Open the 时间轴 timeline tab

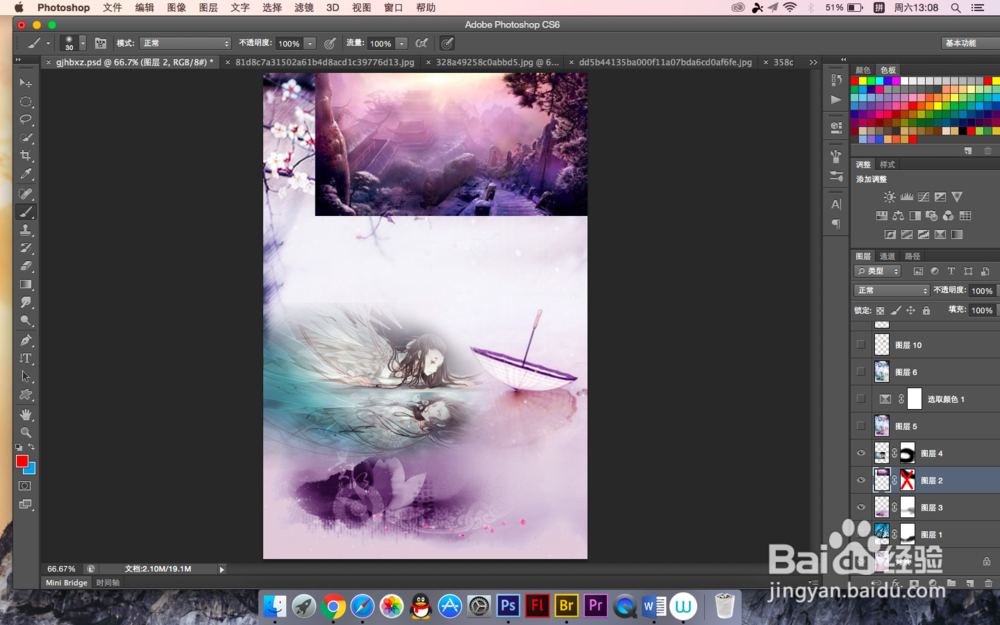(x=108, y=583)
